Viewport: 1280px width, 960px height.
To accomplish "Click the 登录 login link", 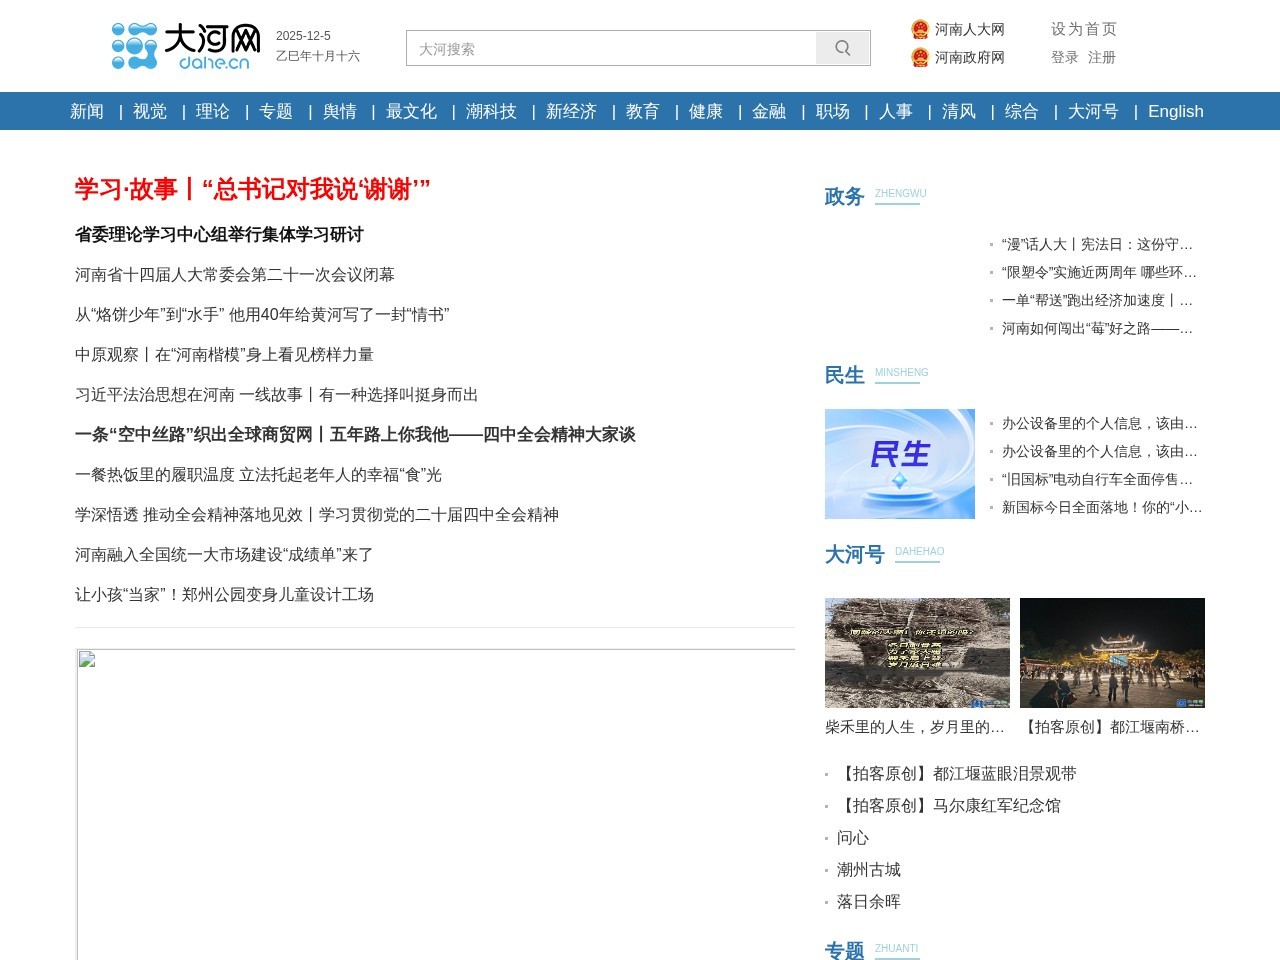I will tap(1063, 59).
